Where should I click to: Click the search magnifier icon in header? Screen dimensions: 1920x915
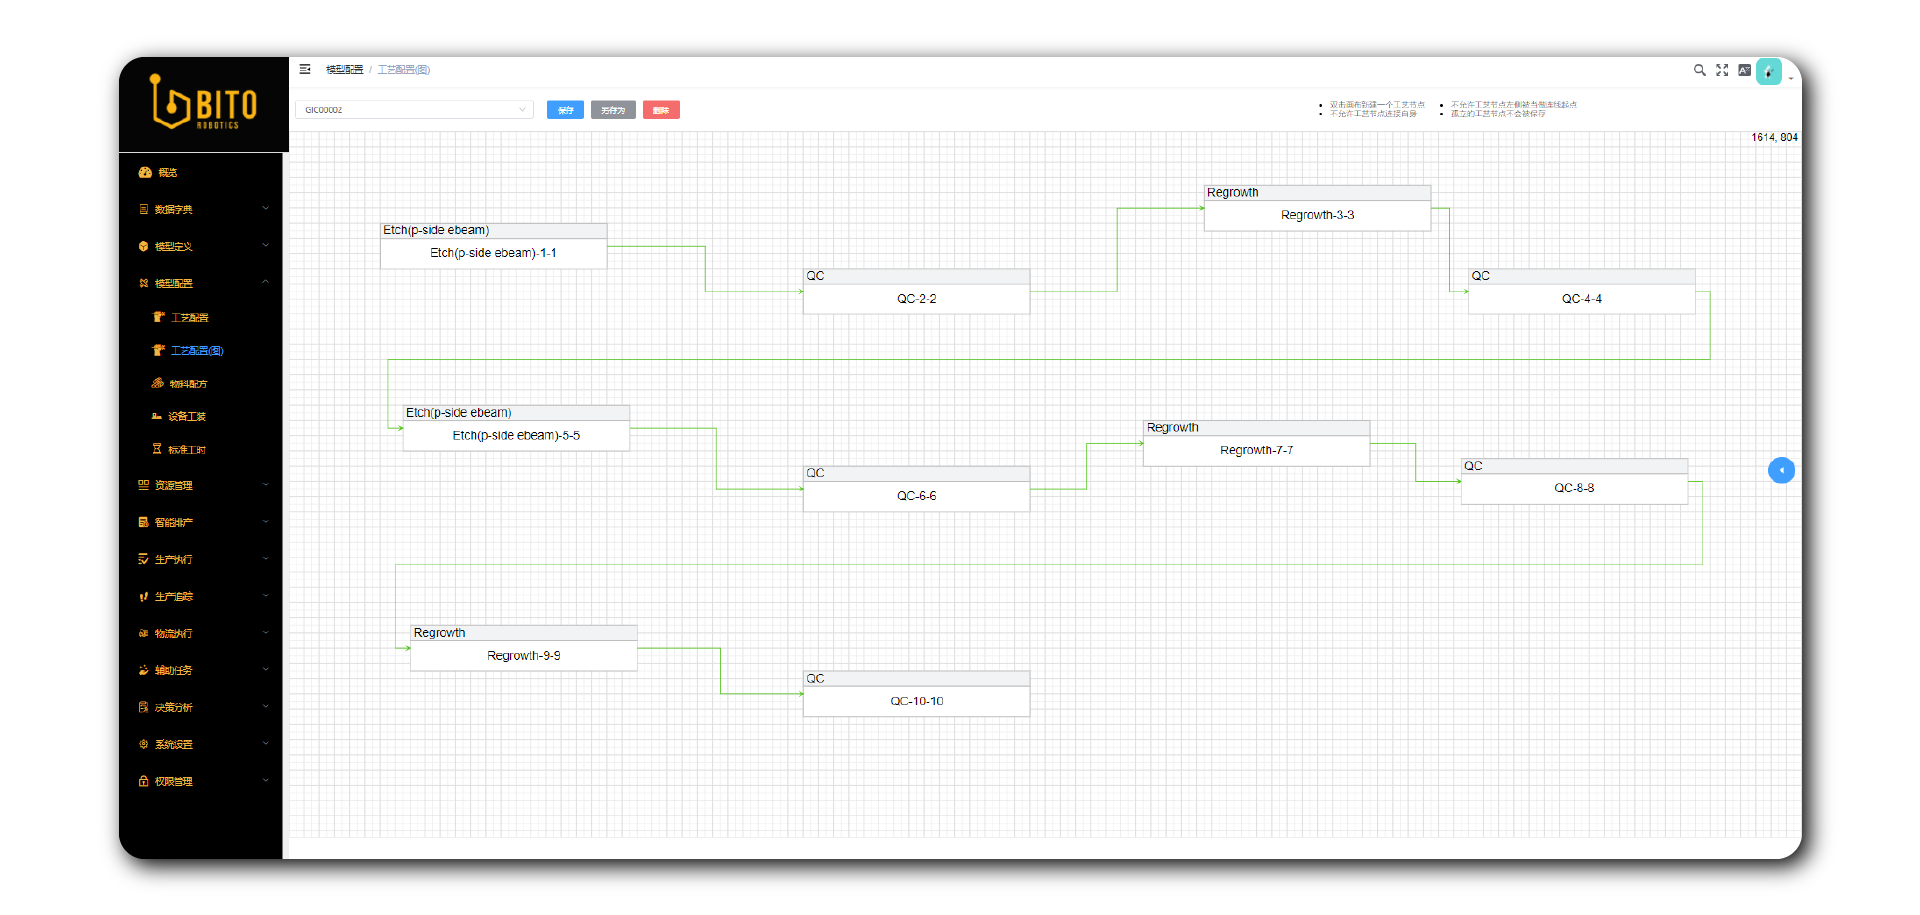coord(1699,70)
